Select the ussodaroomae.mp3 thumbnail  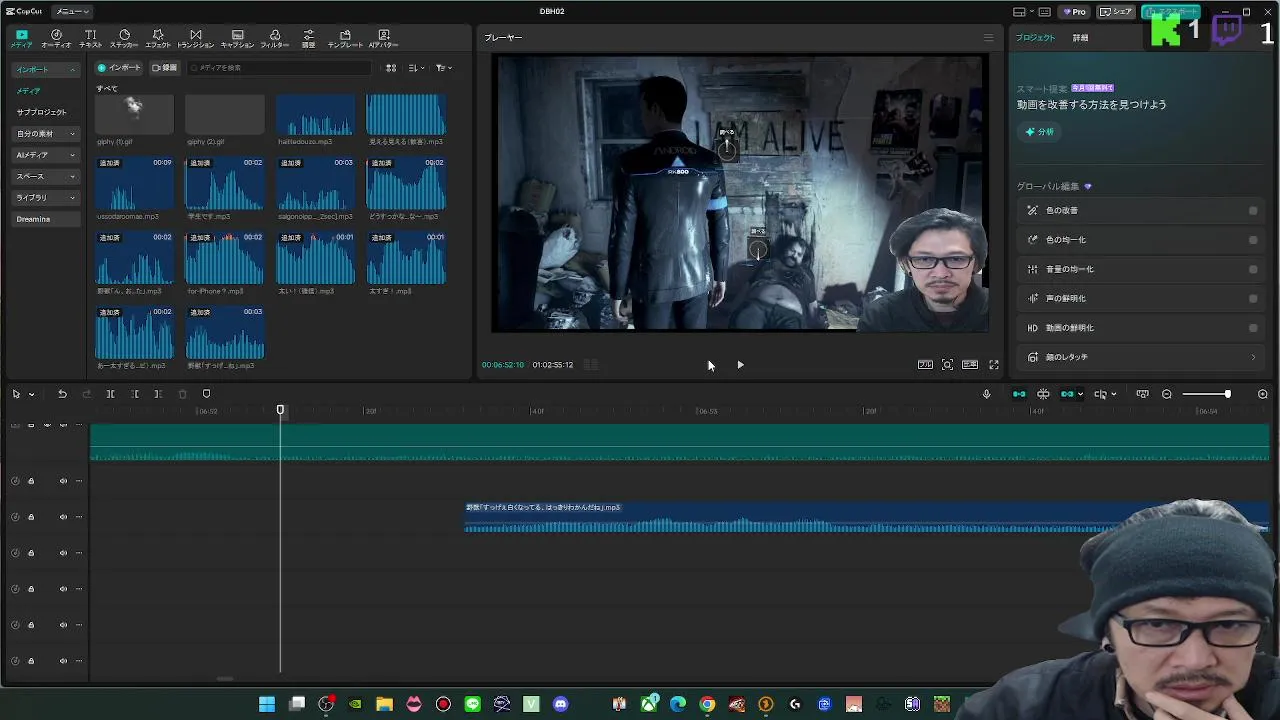(134, 183)
